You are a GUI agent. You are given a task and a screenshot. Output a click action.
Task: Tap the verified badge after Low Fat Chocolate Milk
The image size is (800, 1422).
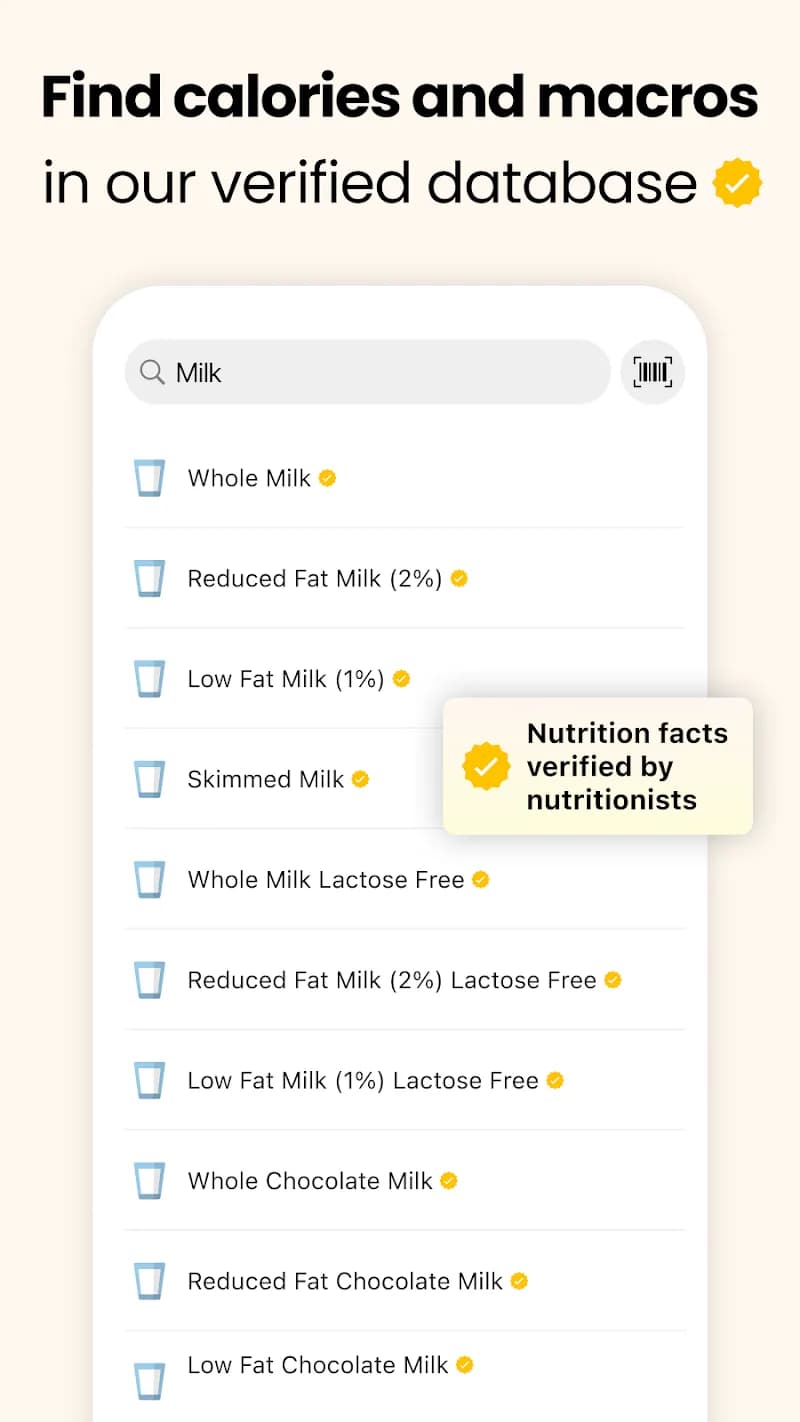[x=465, y=1364]
